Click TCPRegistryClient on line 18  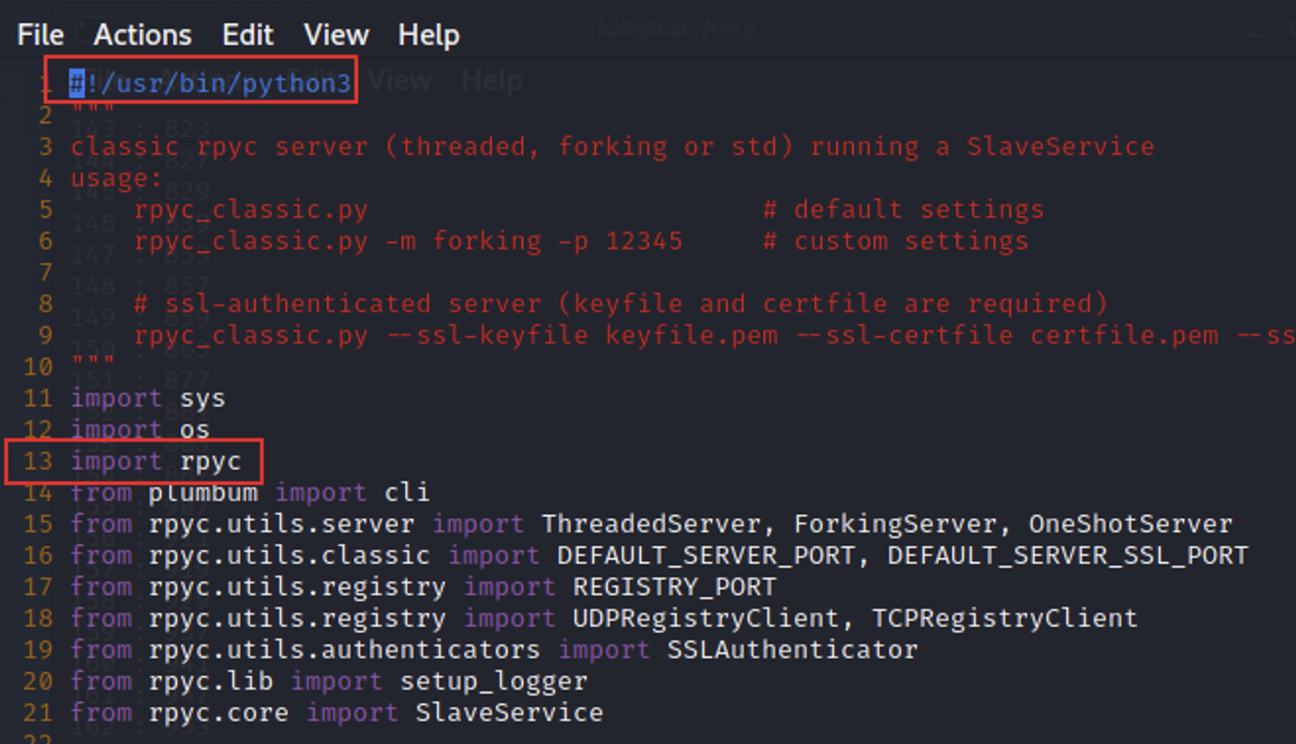(x=1005, y=619)
